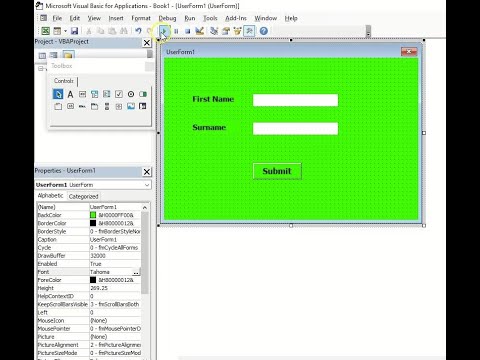Click the Copy toolbar icon

(x=100, y=31)
